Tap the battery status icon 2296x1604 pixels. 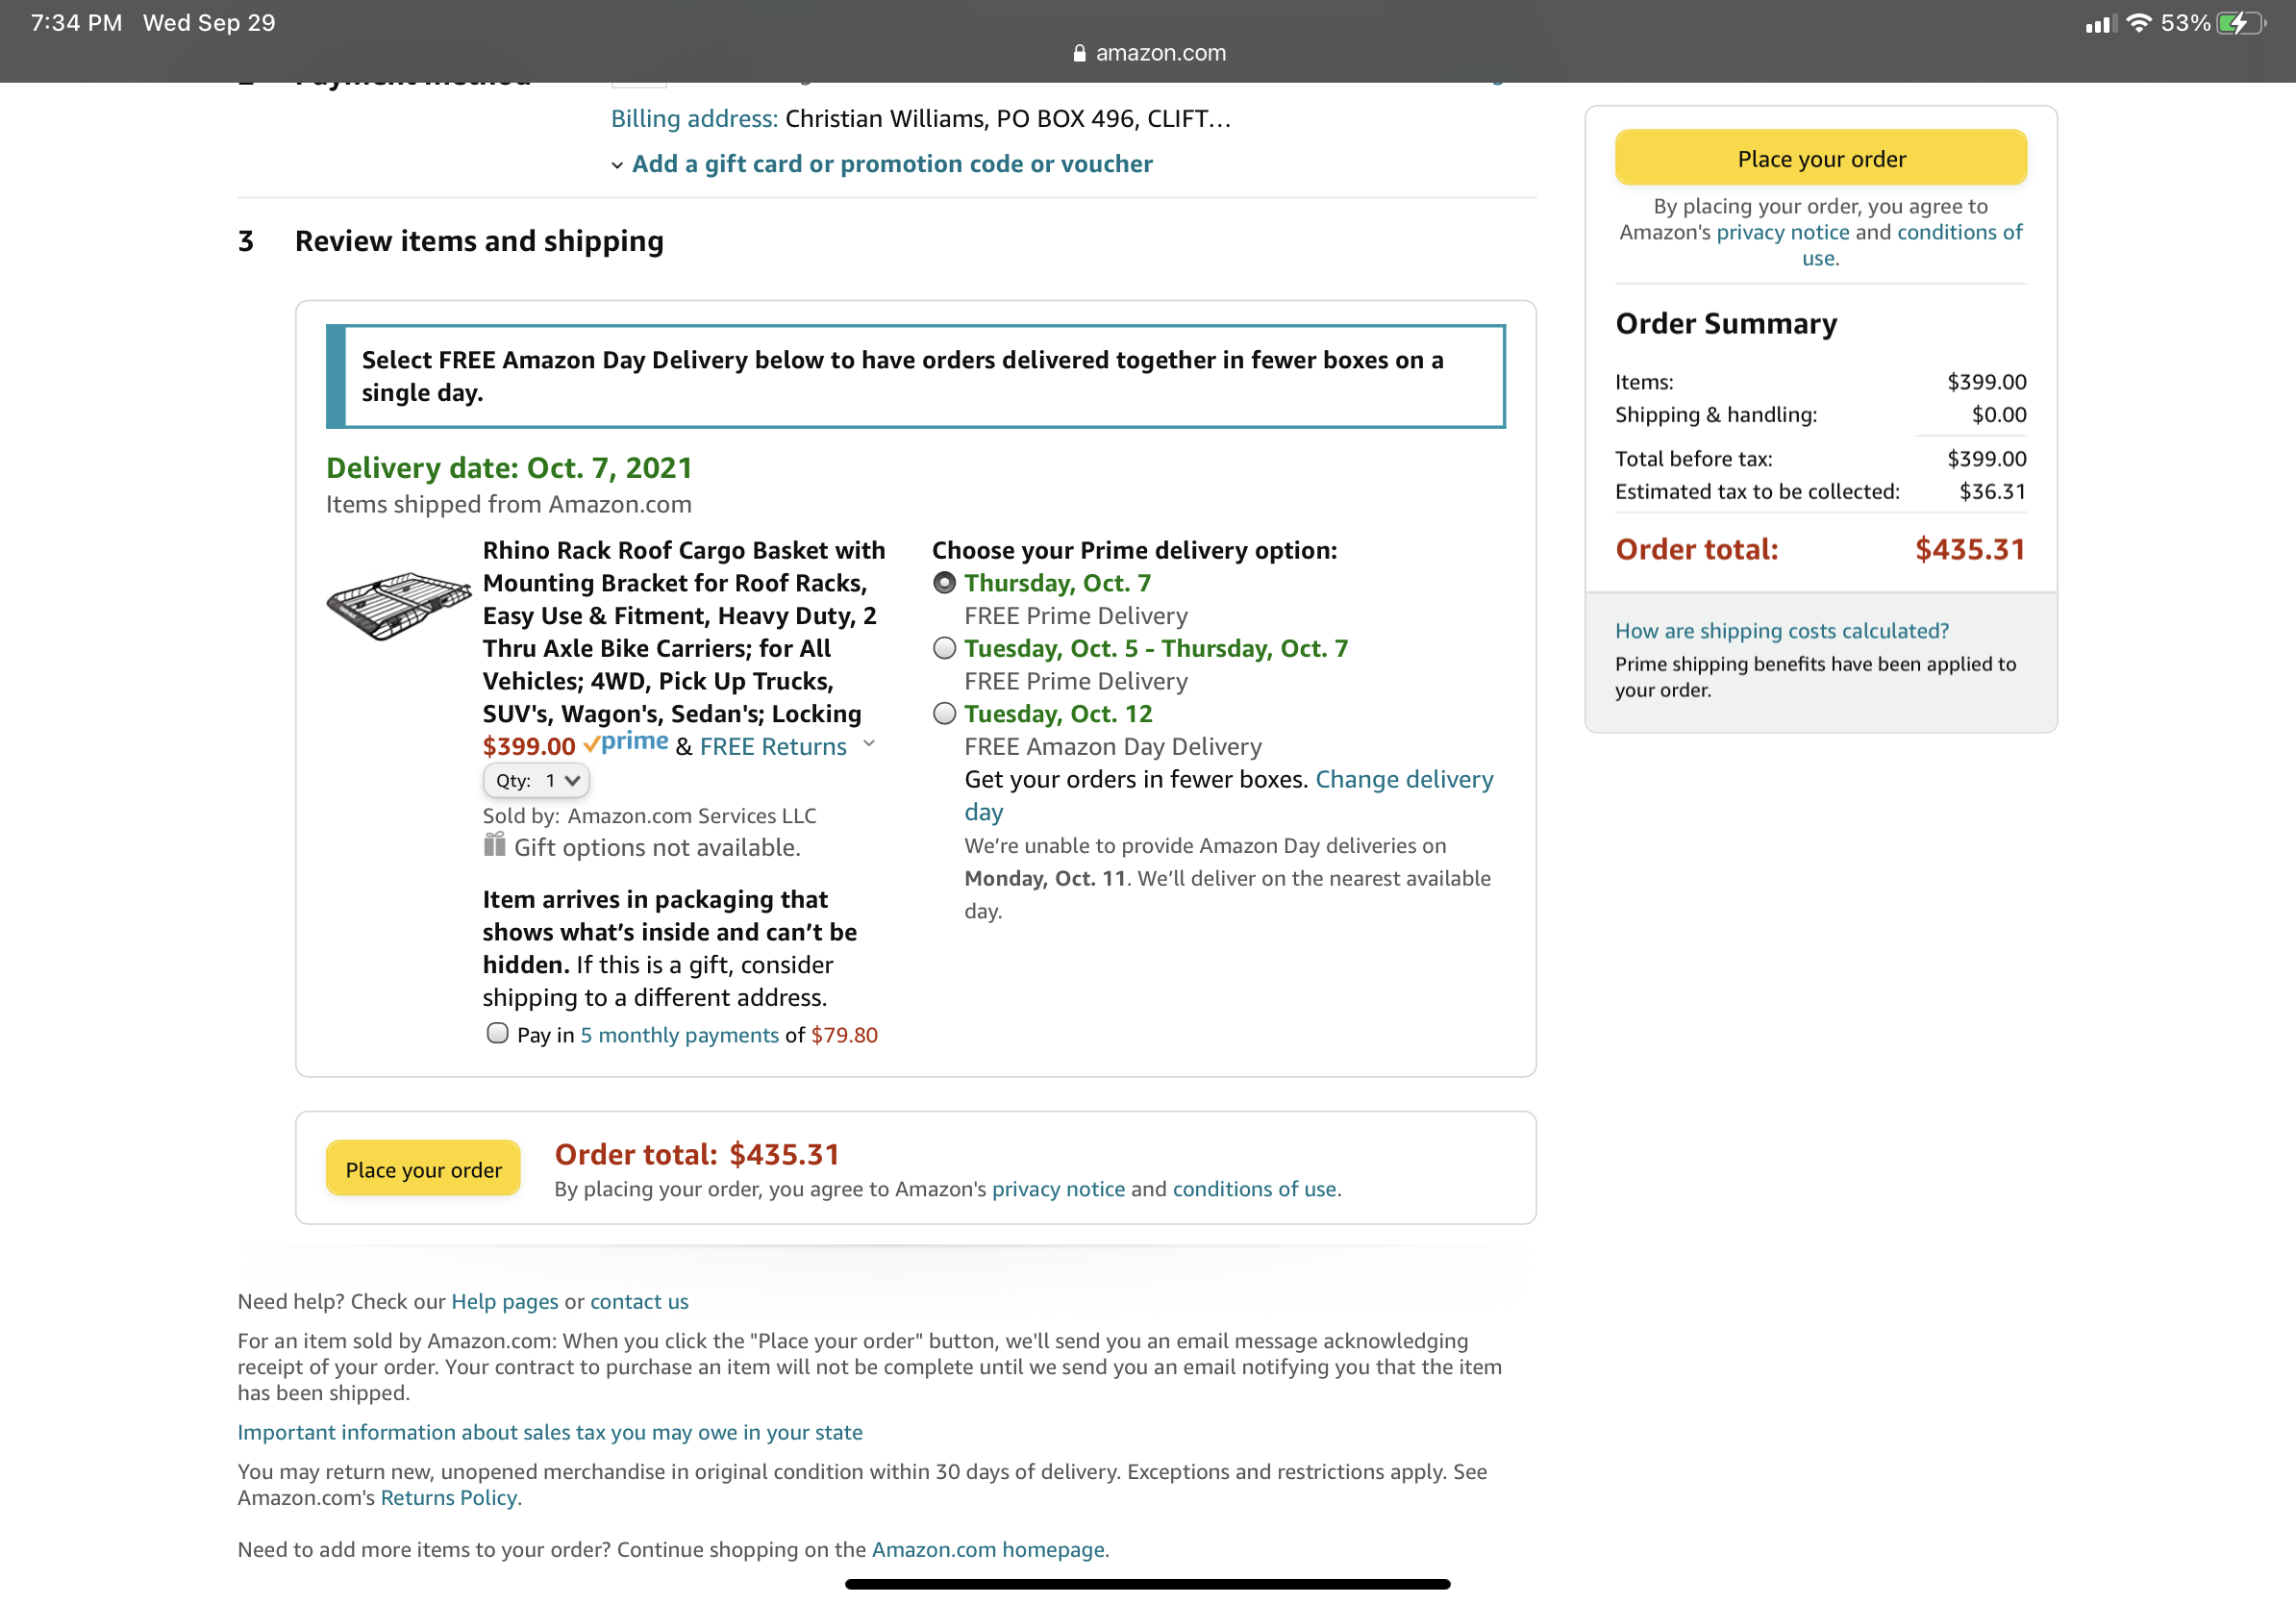click(x=2241, y=23)
